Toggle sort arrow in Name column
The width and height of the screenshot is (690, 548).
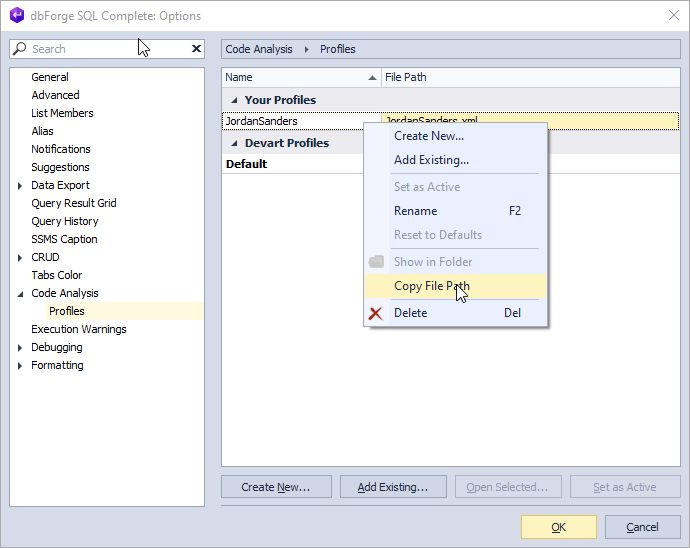(372, 77)
